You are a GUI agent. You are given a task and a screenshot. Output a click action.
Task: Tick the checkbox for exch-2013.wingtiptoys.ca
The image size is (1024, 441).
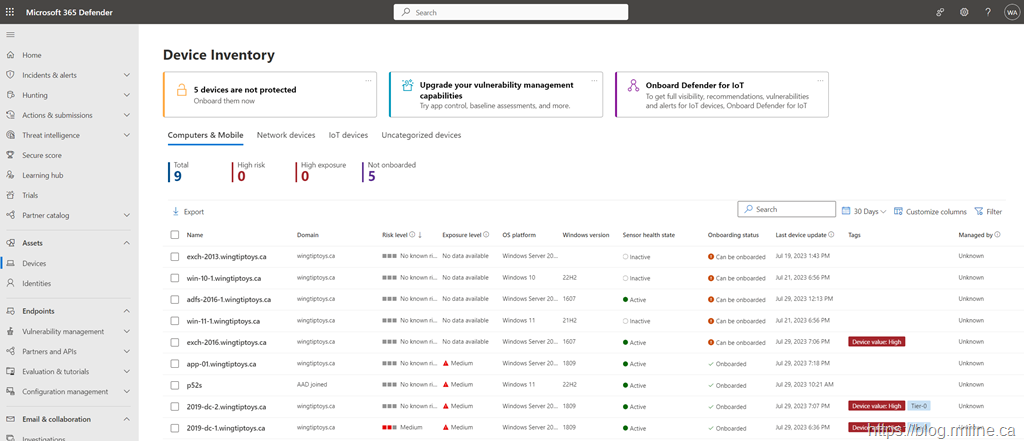pyautogui.click(x=175, y=256)
